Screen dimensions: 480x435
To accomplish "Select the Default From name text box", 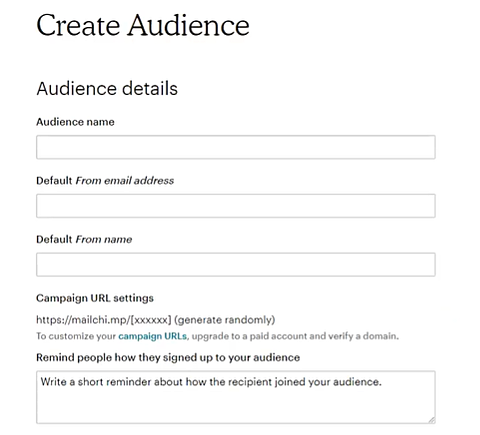I will click(236, 265).
